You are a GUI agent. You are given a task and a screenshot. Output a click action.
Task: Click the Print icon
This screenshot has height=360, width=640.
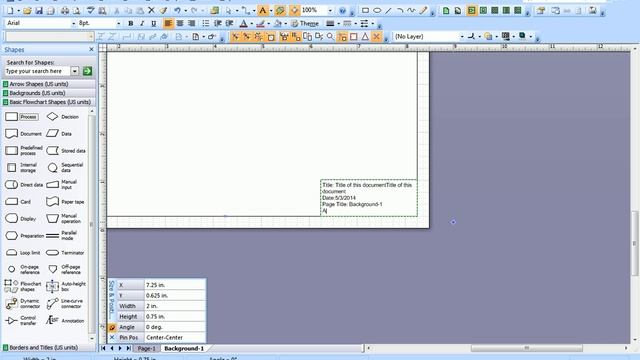click(65, 11)
